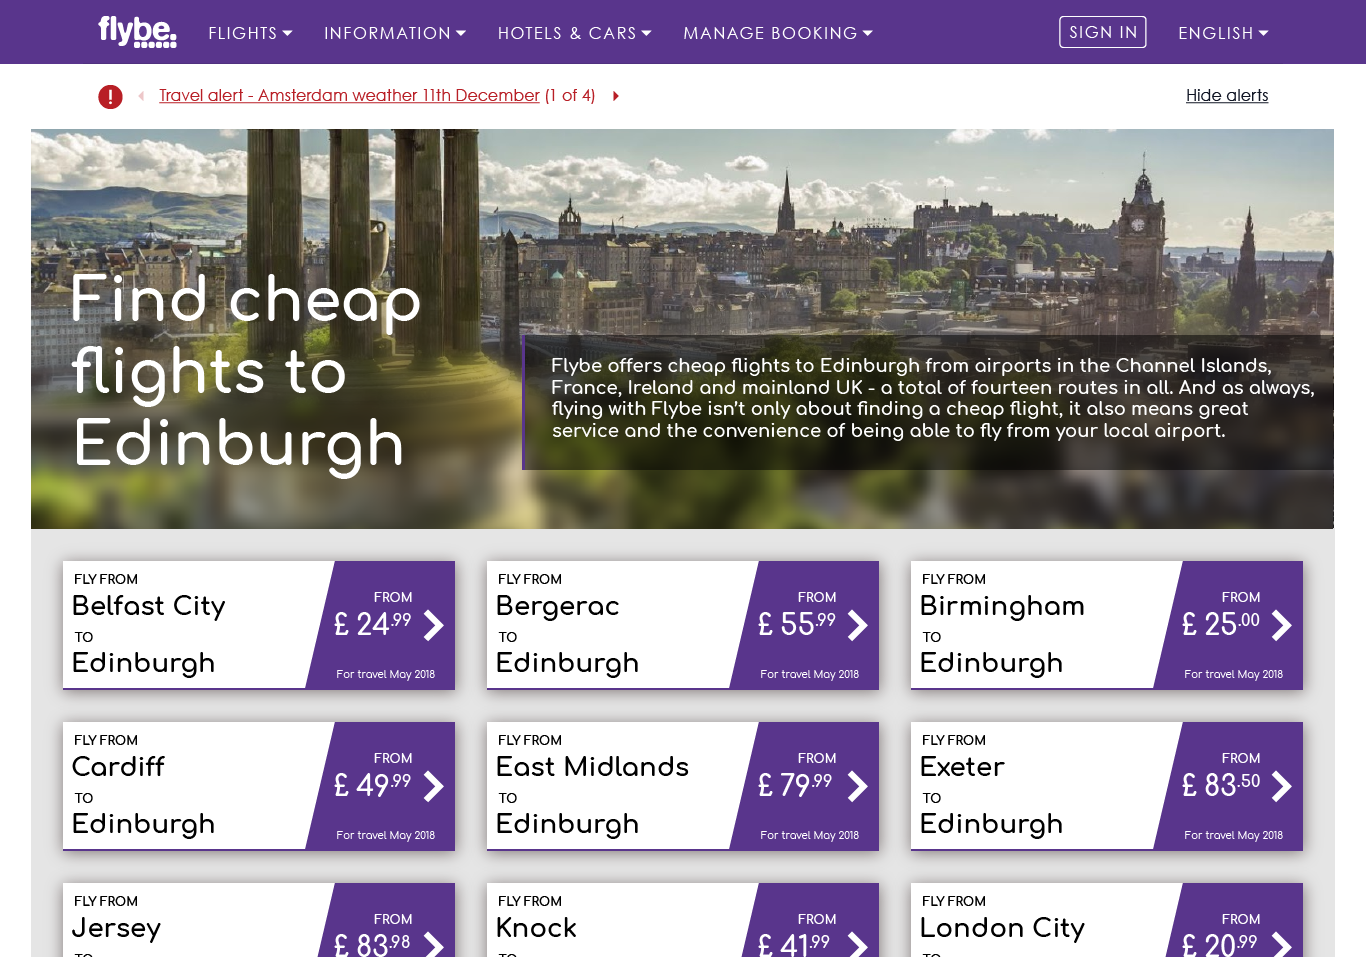Screen dimensions: 1366x957
Task: Click the £55.99 Bergerac price
Action: (797, 624)
